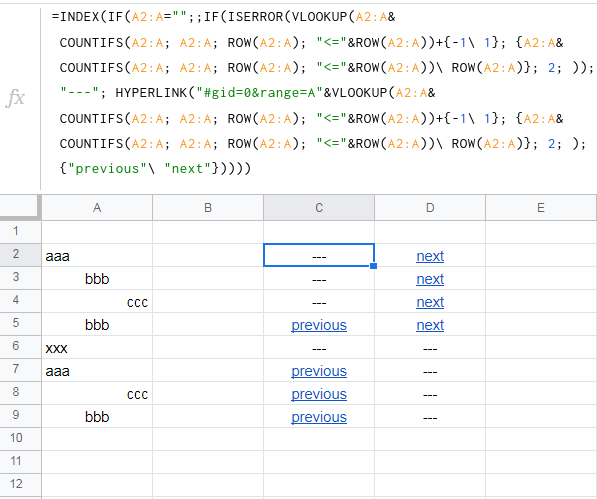This screenshot has width=597, height=499.
Task: Click the "previous" link in row 7
Action: click(x=319, y=371)
